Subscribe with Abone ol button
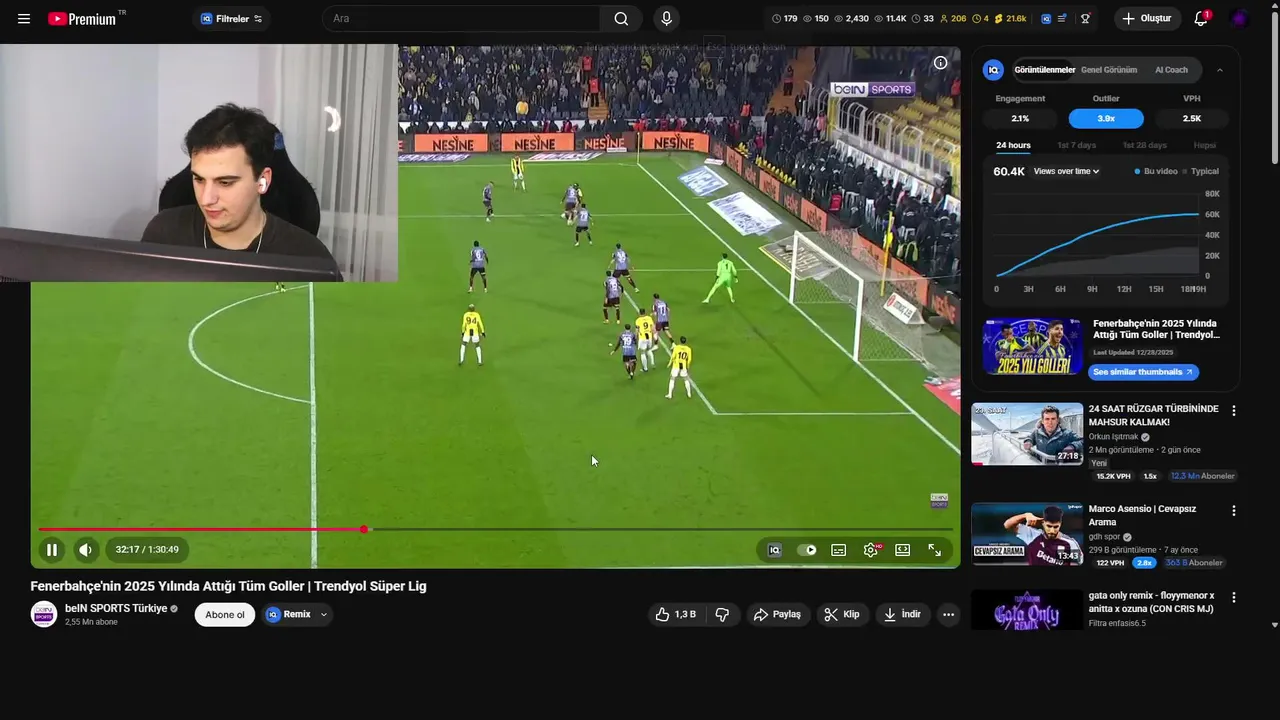 pyautogui.click(x=225, y=614)
